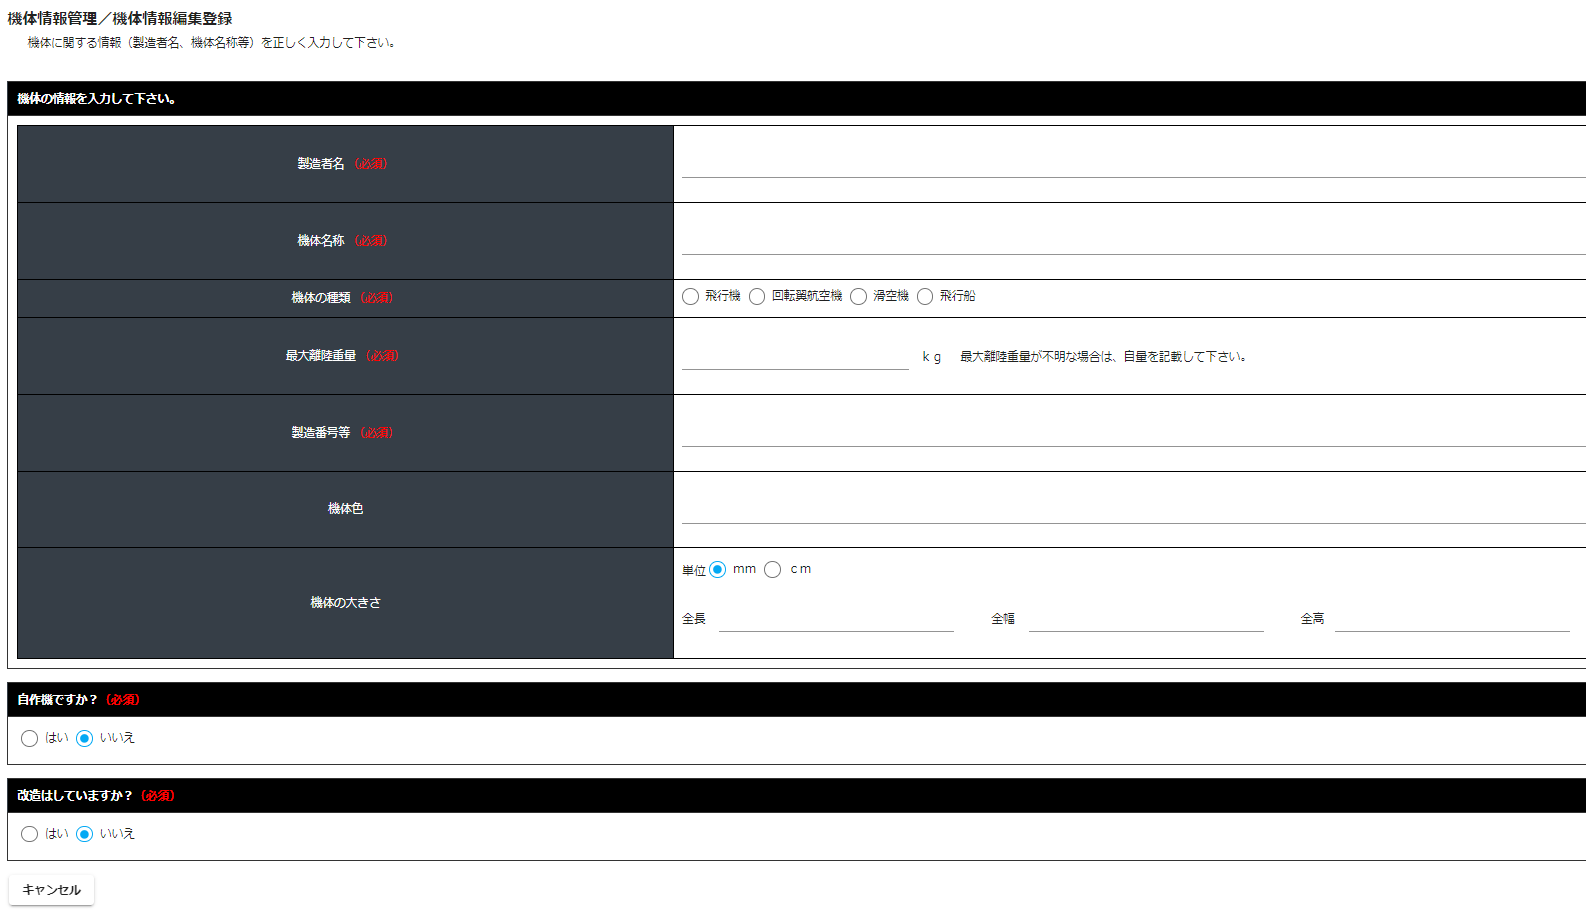Select いいえ for 自作機ですか question
The height and width of the screenshot is (918, 1586).
85,738
